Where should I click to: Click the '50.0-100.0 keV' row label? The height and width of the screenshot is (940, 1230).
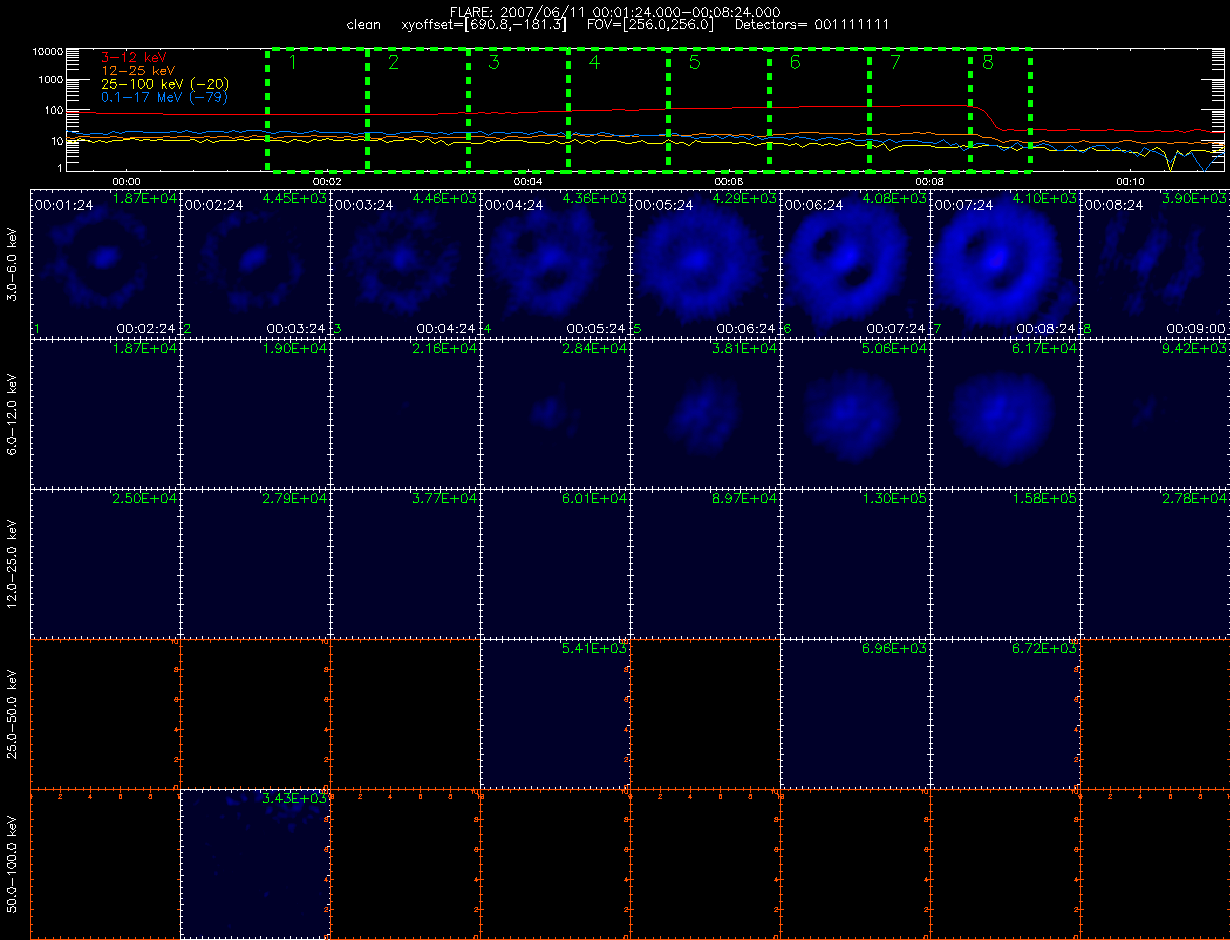(x=13, y=863)
